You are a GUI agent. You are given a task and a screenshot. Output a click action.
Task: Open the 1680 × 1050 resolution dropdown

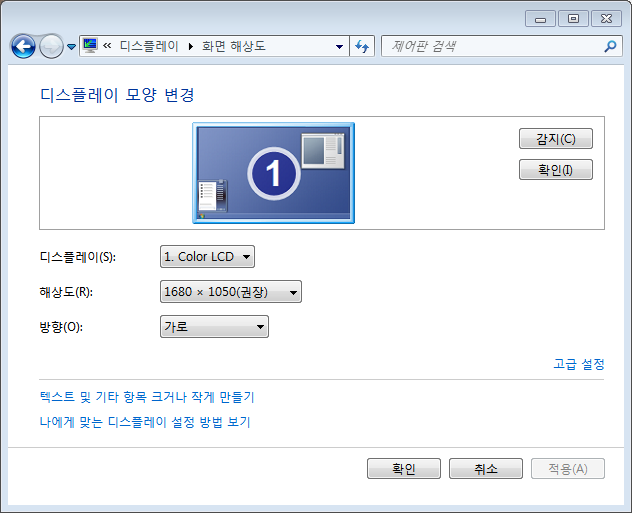pos(231,292)
